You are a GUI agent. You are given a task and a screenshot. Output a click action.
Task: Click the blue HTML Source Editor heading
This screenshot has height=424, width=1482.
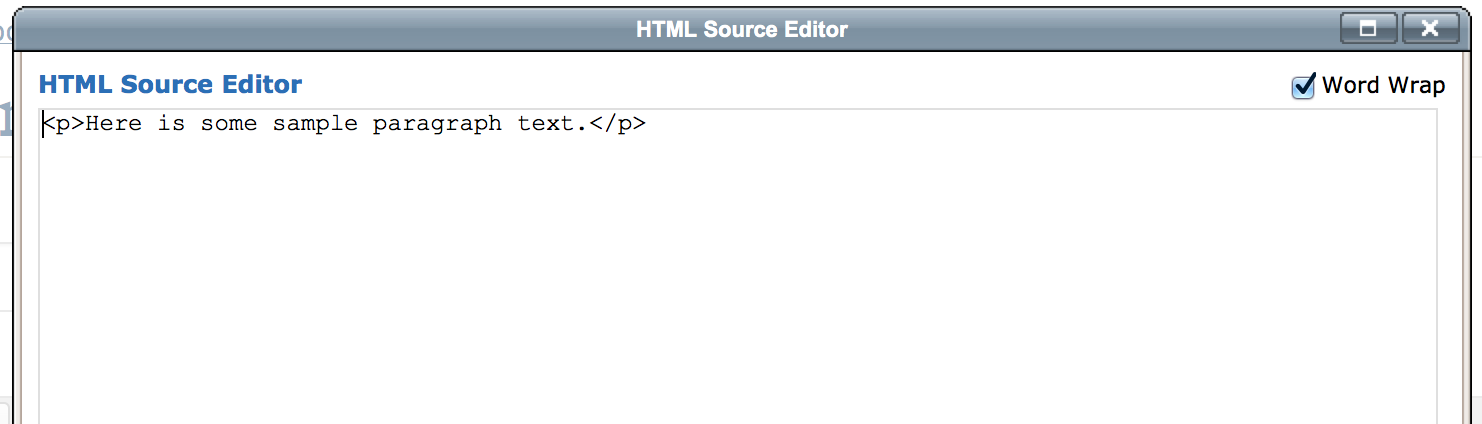pos(170,85)
